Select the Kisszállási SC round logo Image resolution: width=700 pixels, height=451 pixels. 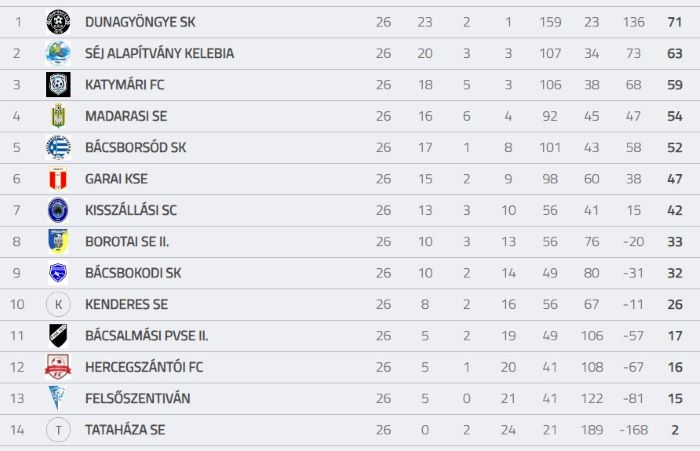(58, 210)
